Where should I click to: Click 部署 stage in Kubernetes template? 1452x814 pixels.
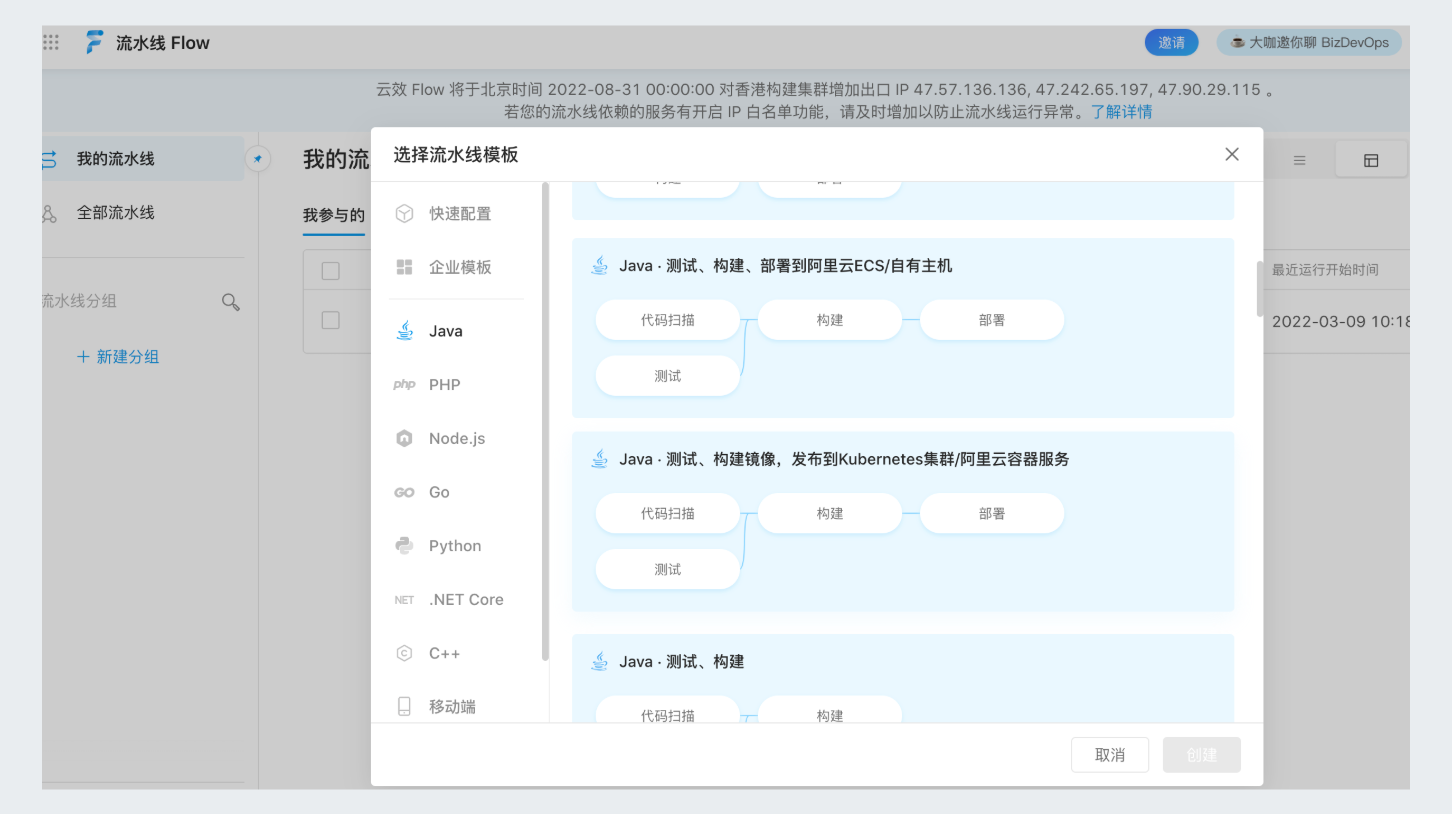tap(992, 513)
